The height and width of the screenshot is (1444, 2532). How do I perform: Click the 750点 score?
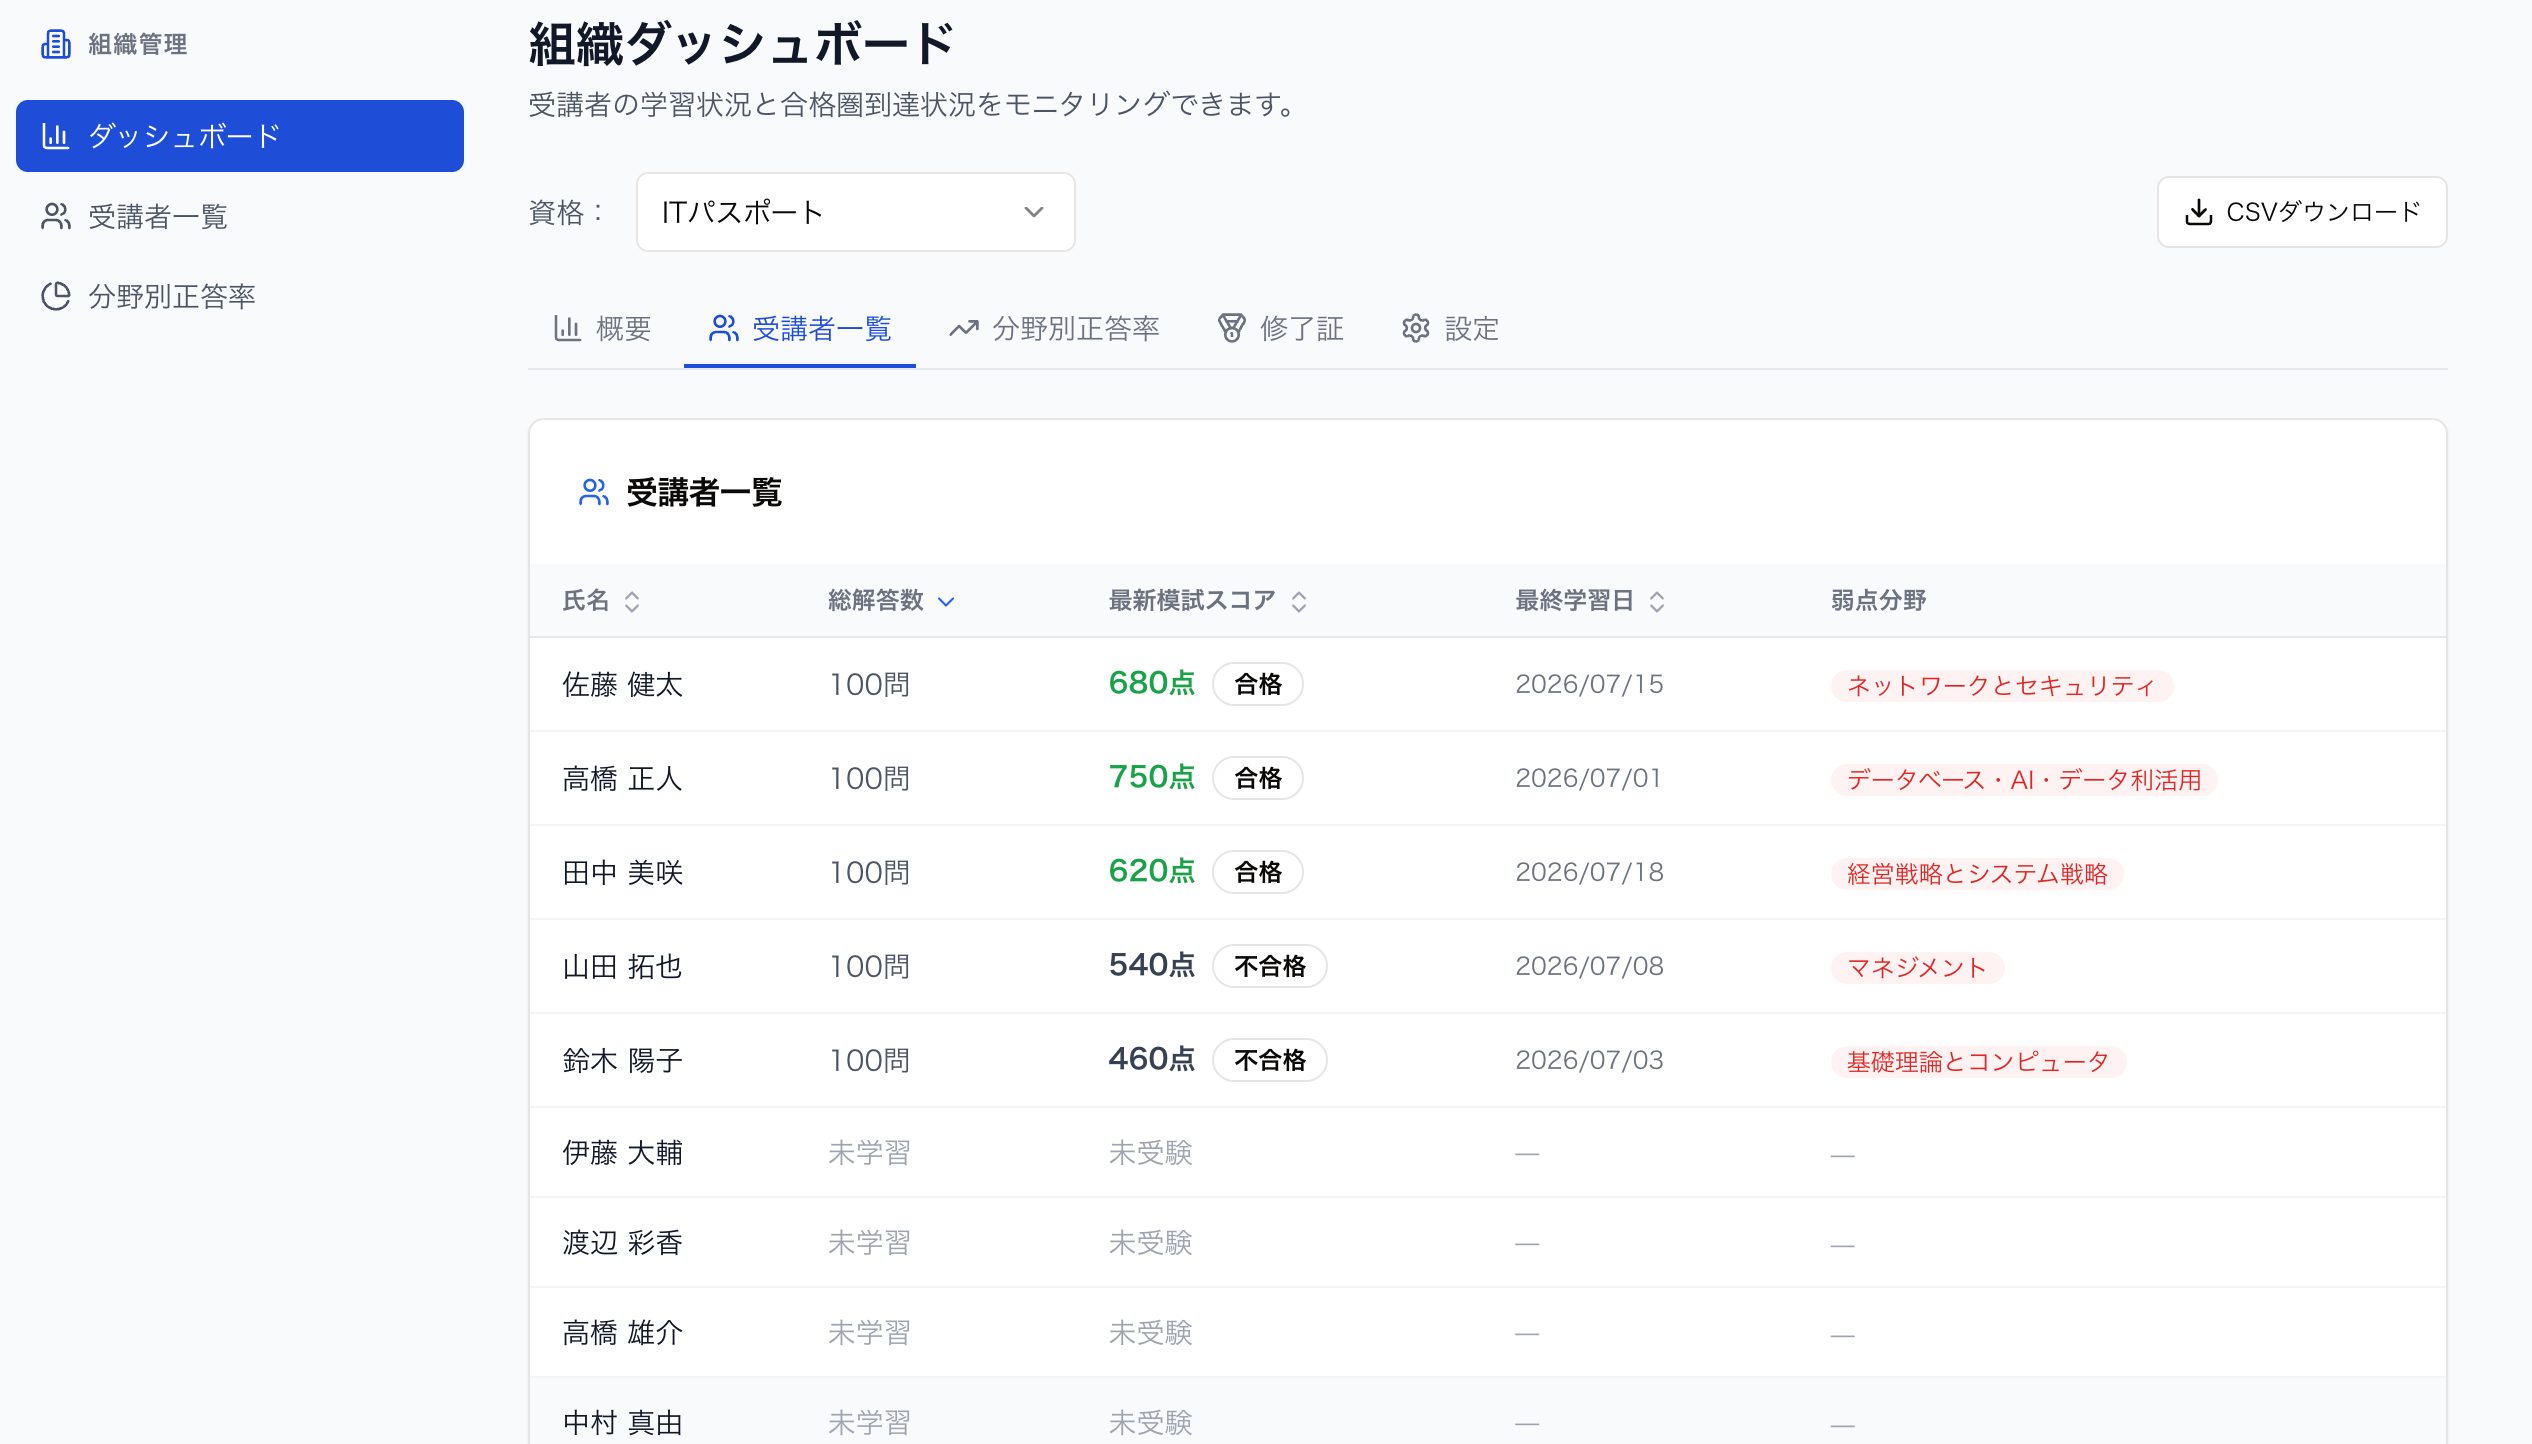pos(1152,777)
